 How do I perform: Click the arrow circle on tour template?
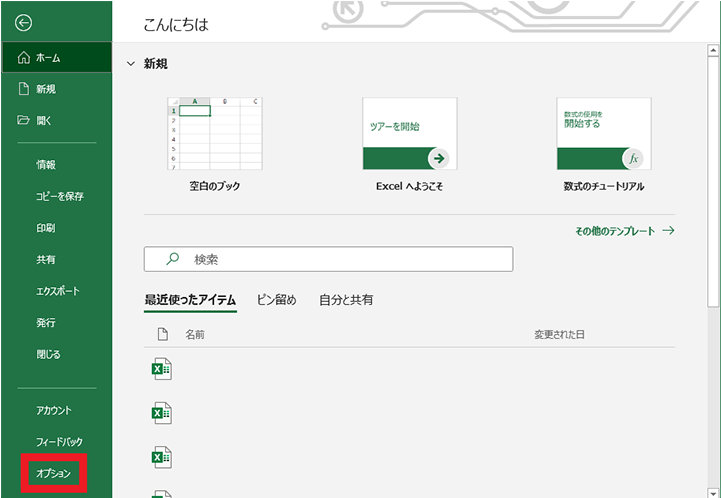(439, 158)
